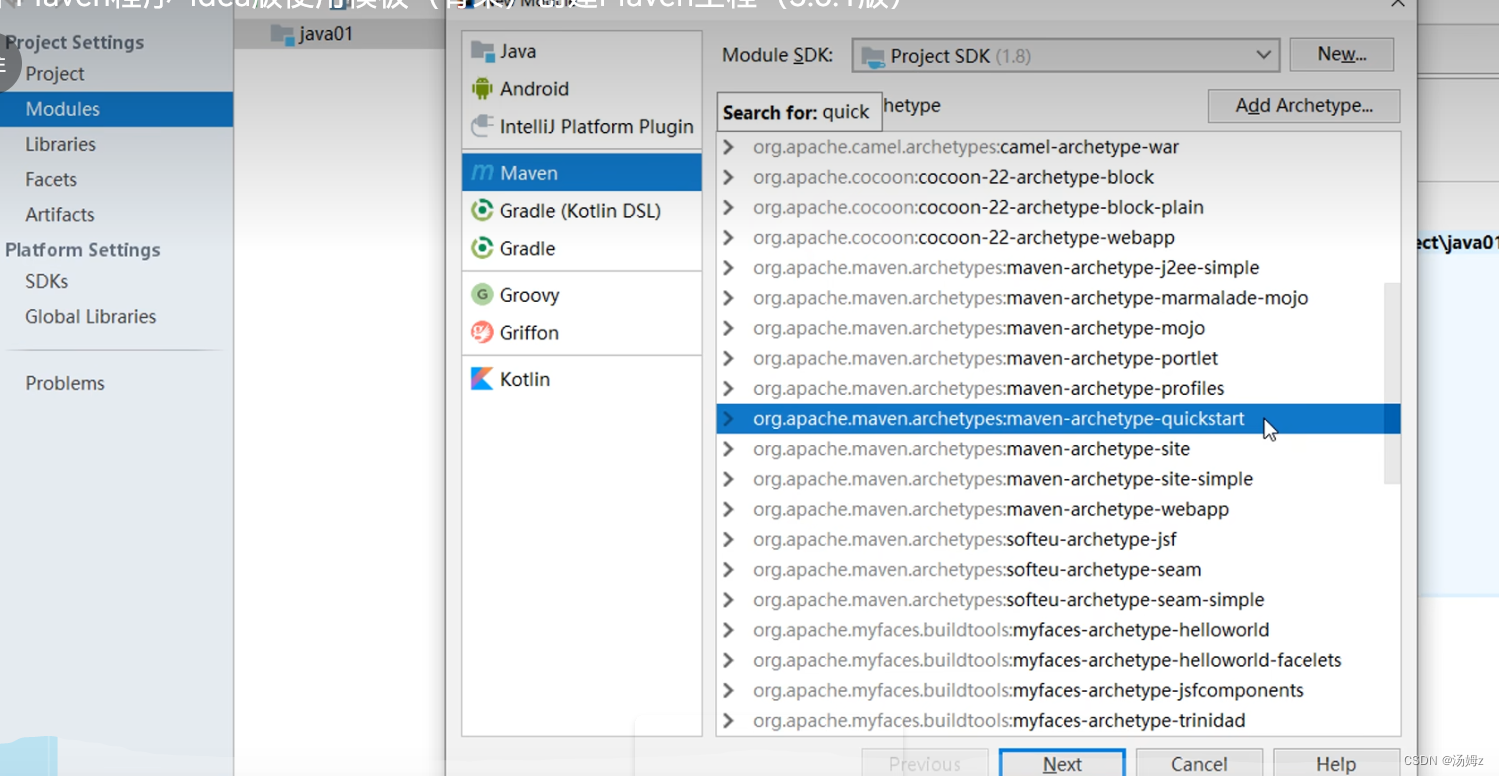
Task: Expand myfaces-archetype-trinidad node
Action: pos(729,720)
